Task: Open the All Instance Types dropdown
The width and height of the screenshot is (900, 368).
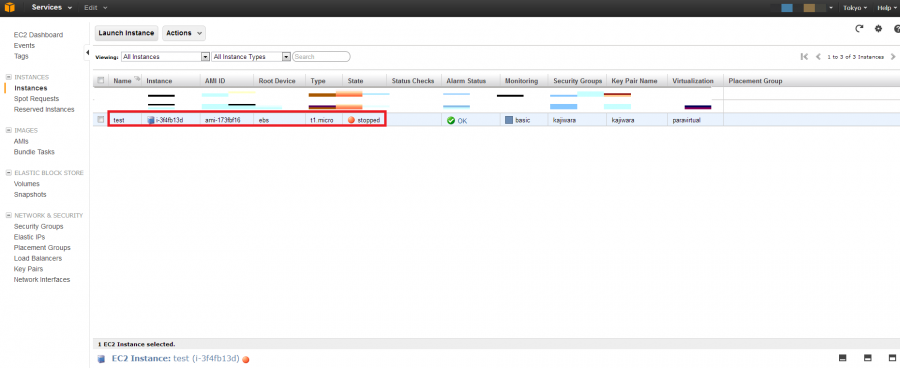Action: click(251, 57)
